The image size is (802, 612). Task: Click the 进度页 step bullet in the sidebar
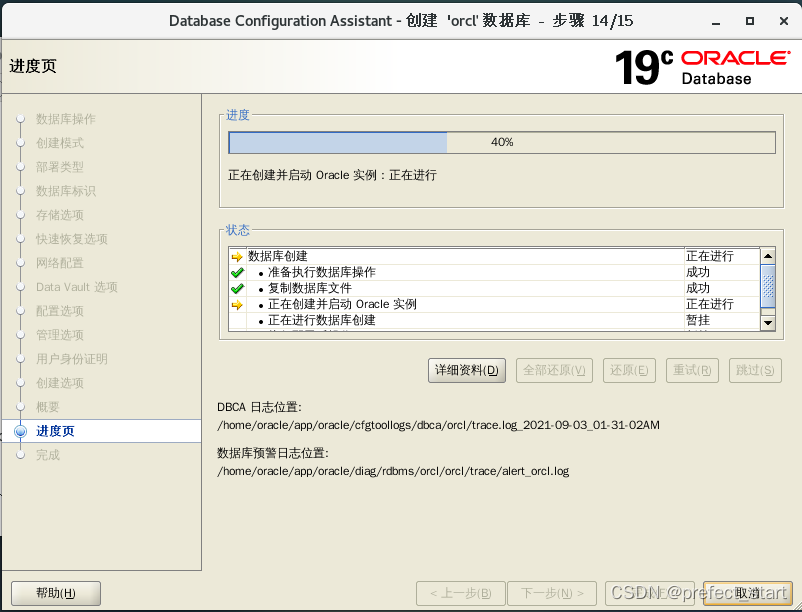coord(20,431)
